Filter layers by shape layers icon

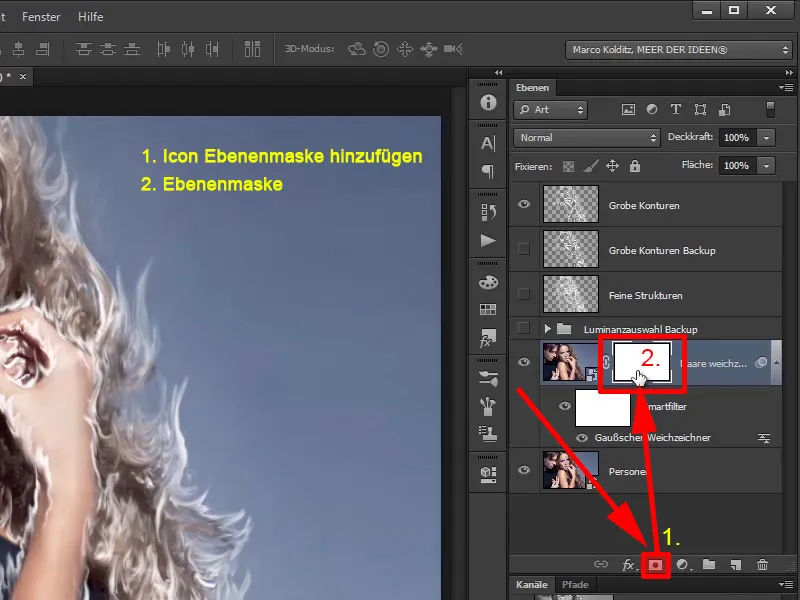701,110
